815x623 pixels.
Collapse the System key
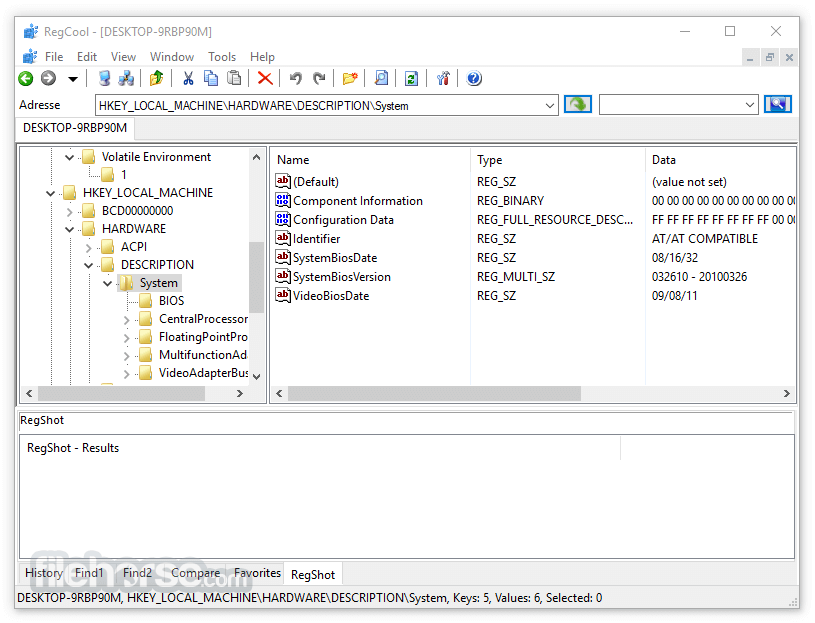108,283
